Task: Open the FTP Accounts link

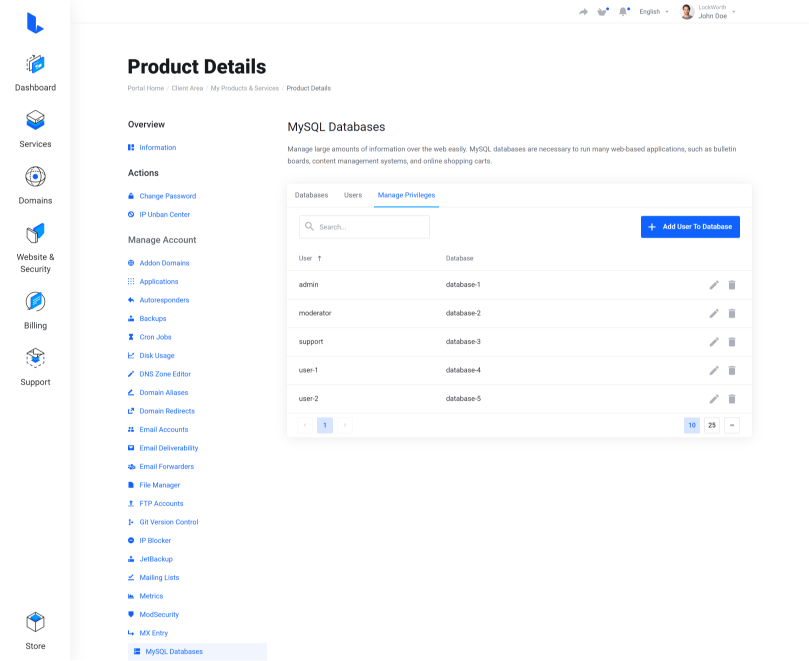Action: click(161, 504)
